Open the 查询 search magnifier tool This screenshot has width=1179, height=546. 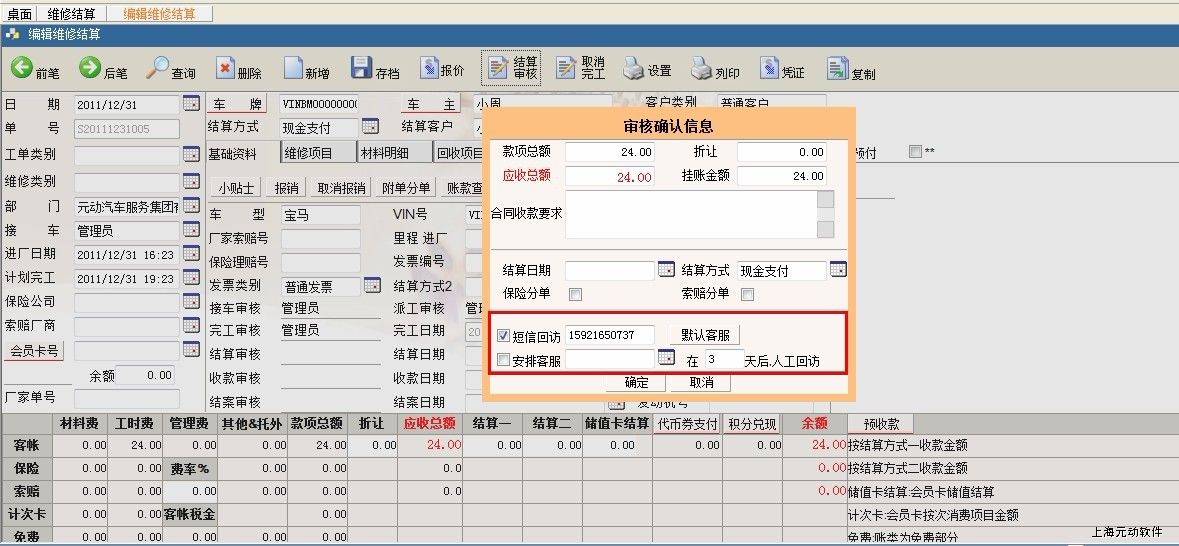pos(158,68)
